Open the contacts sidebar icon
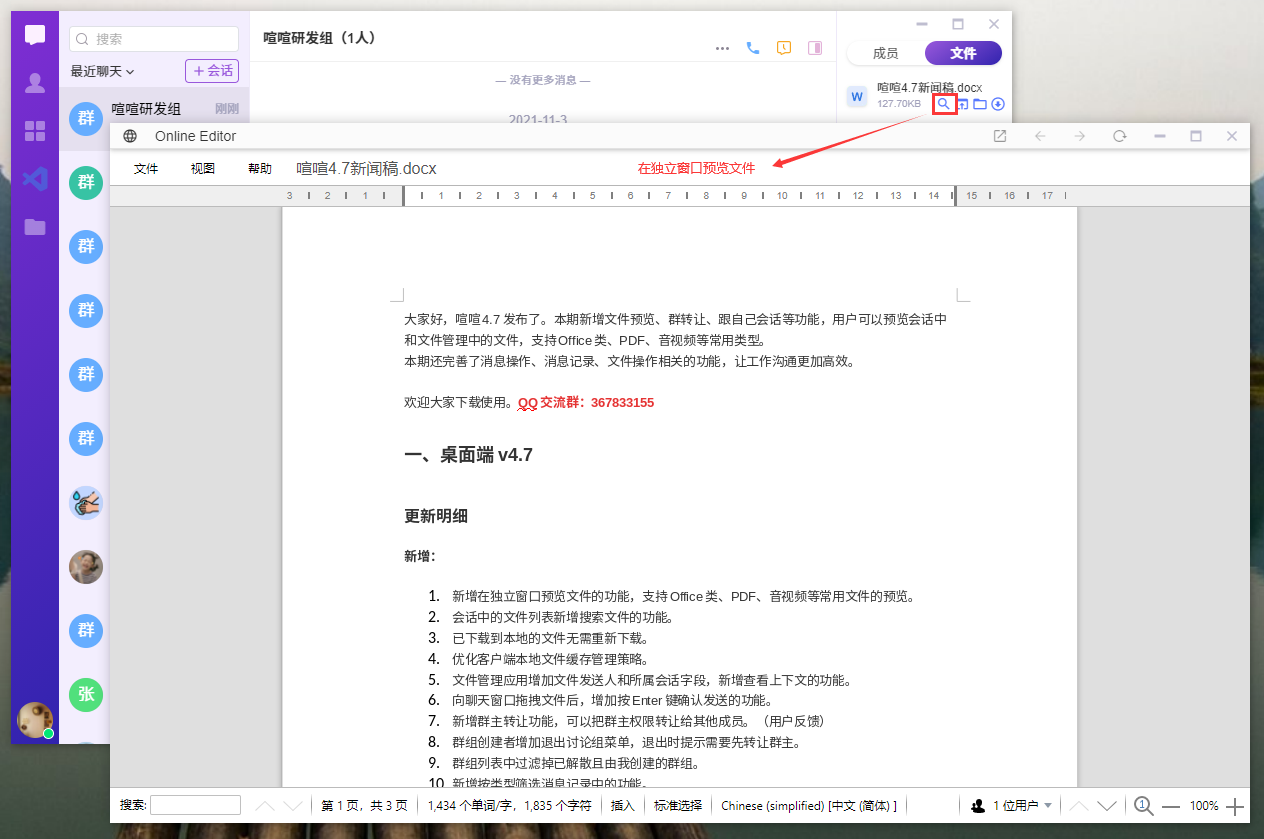This screenshot has height=839, width=1264. click(x=35, y=83)
